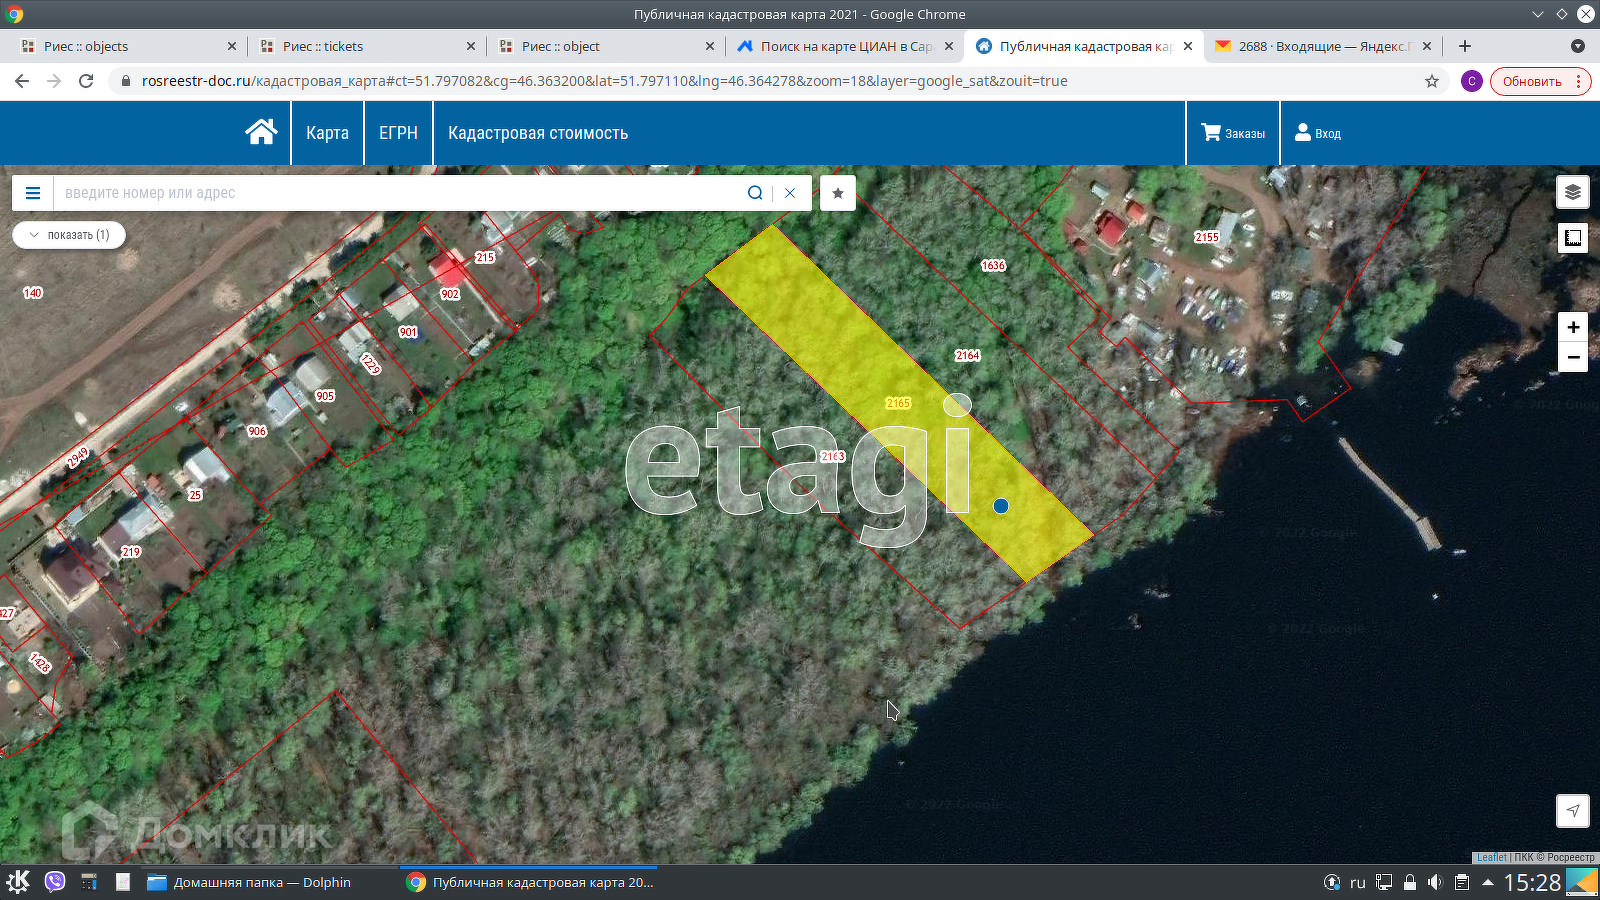
Task: Open the Заказы shopping cart
Action: 1233,133
